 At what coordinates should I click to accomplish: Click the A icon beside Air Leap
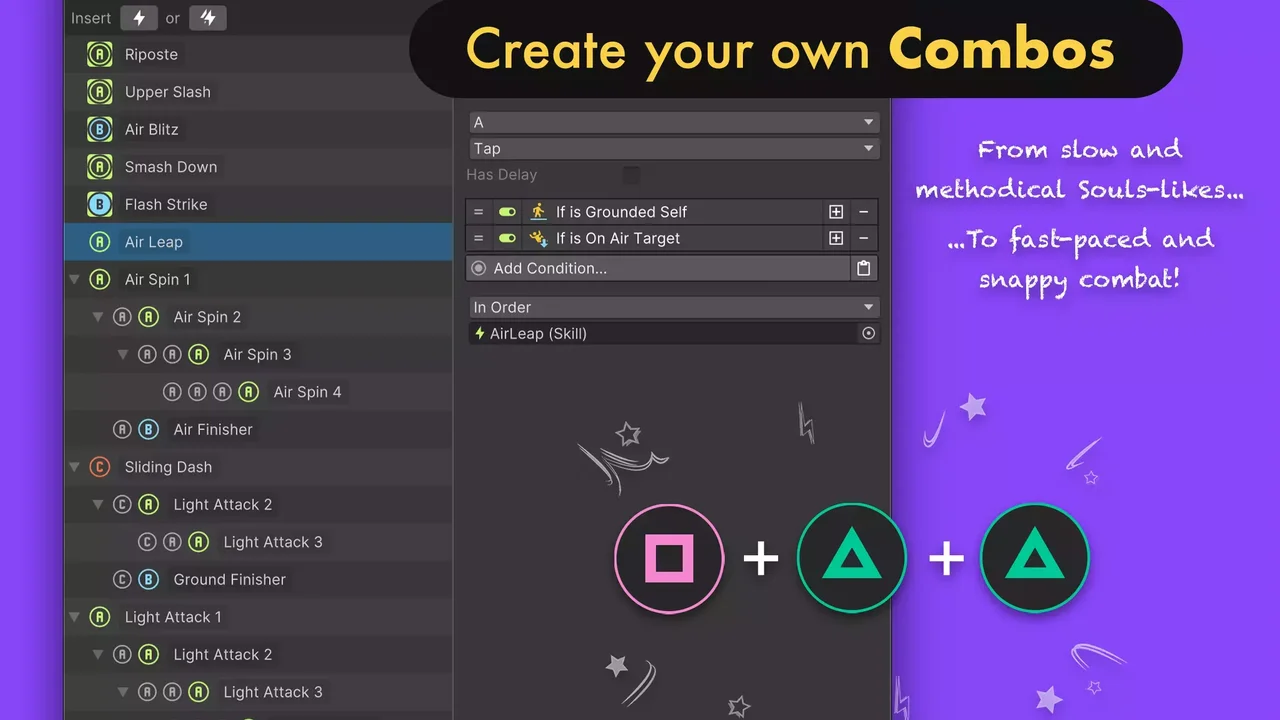(x=99, y=242)
